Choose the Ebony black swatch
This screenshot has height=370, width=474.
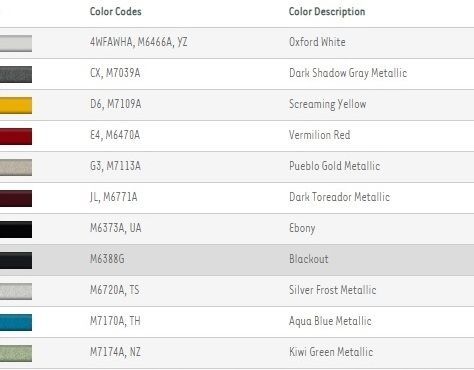click(16, 229)
